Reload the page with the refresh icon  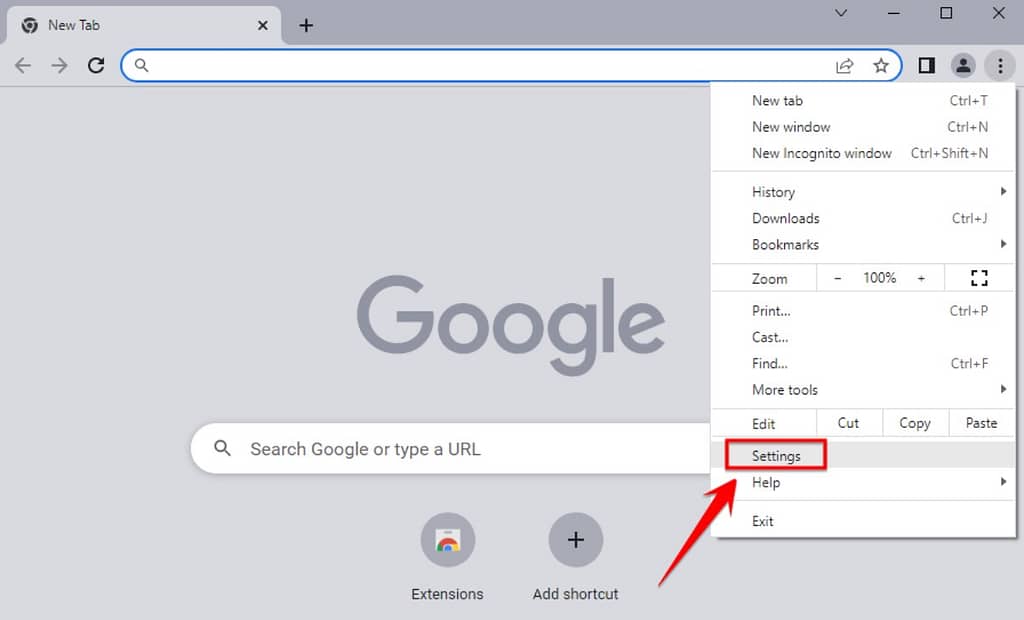coord(96,65)
